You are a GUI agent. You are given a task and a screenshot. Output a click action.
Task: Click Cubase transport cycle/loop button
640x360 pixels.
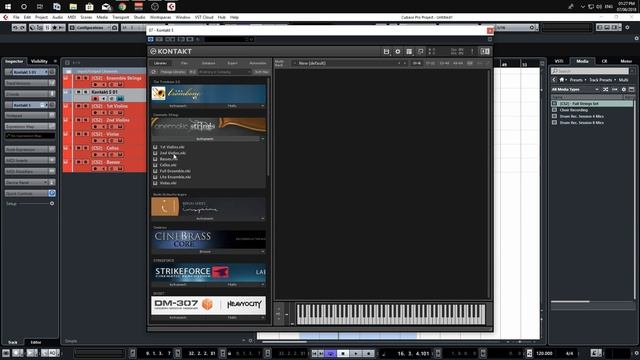[331, 353]
